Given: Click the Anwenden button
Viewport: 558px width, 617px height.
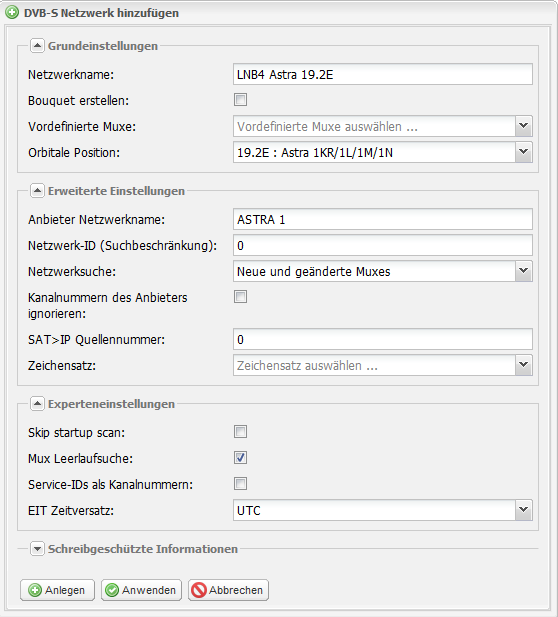Looking at the screenshot, I should 141,590.
